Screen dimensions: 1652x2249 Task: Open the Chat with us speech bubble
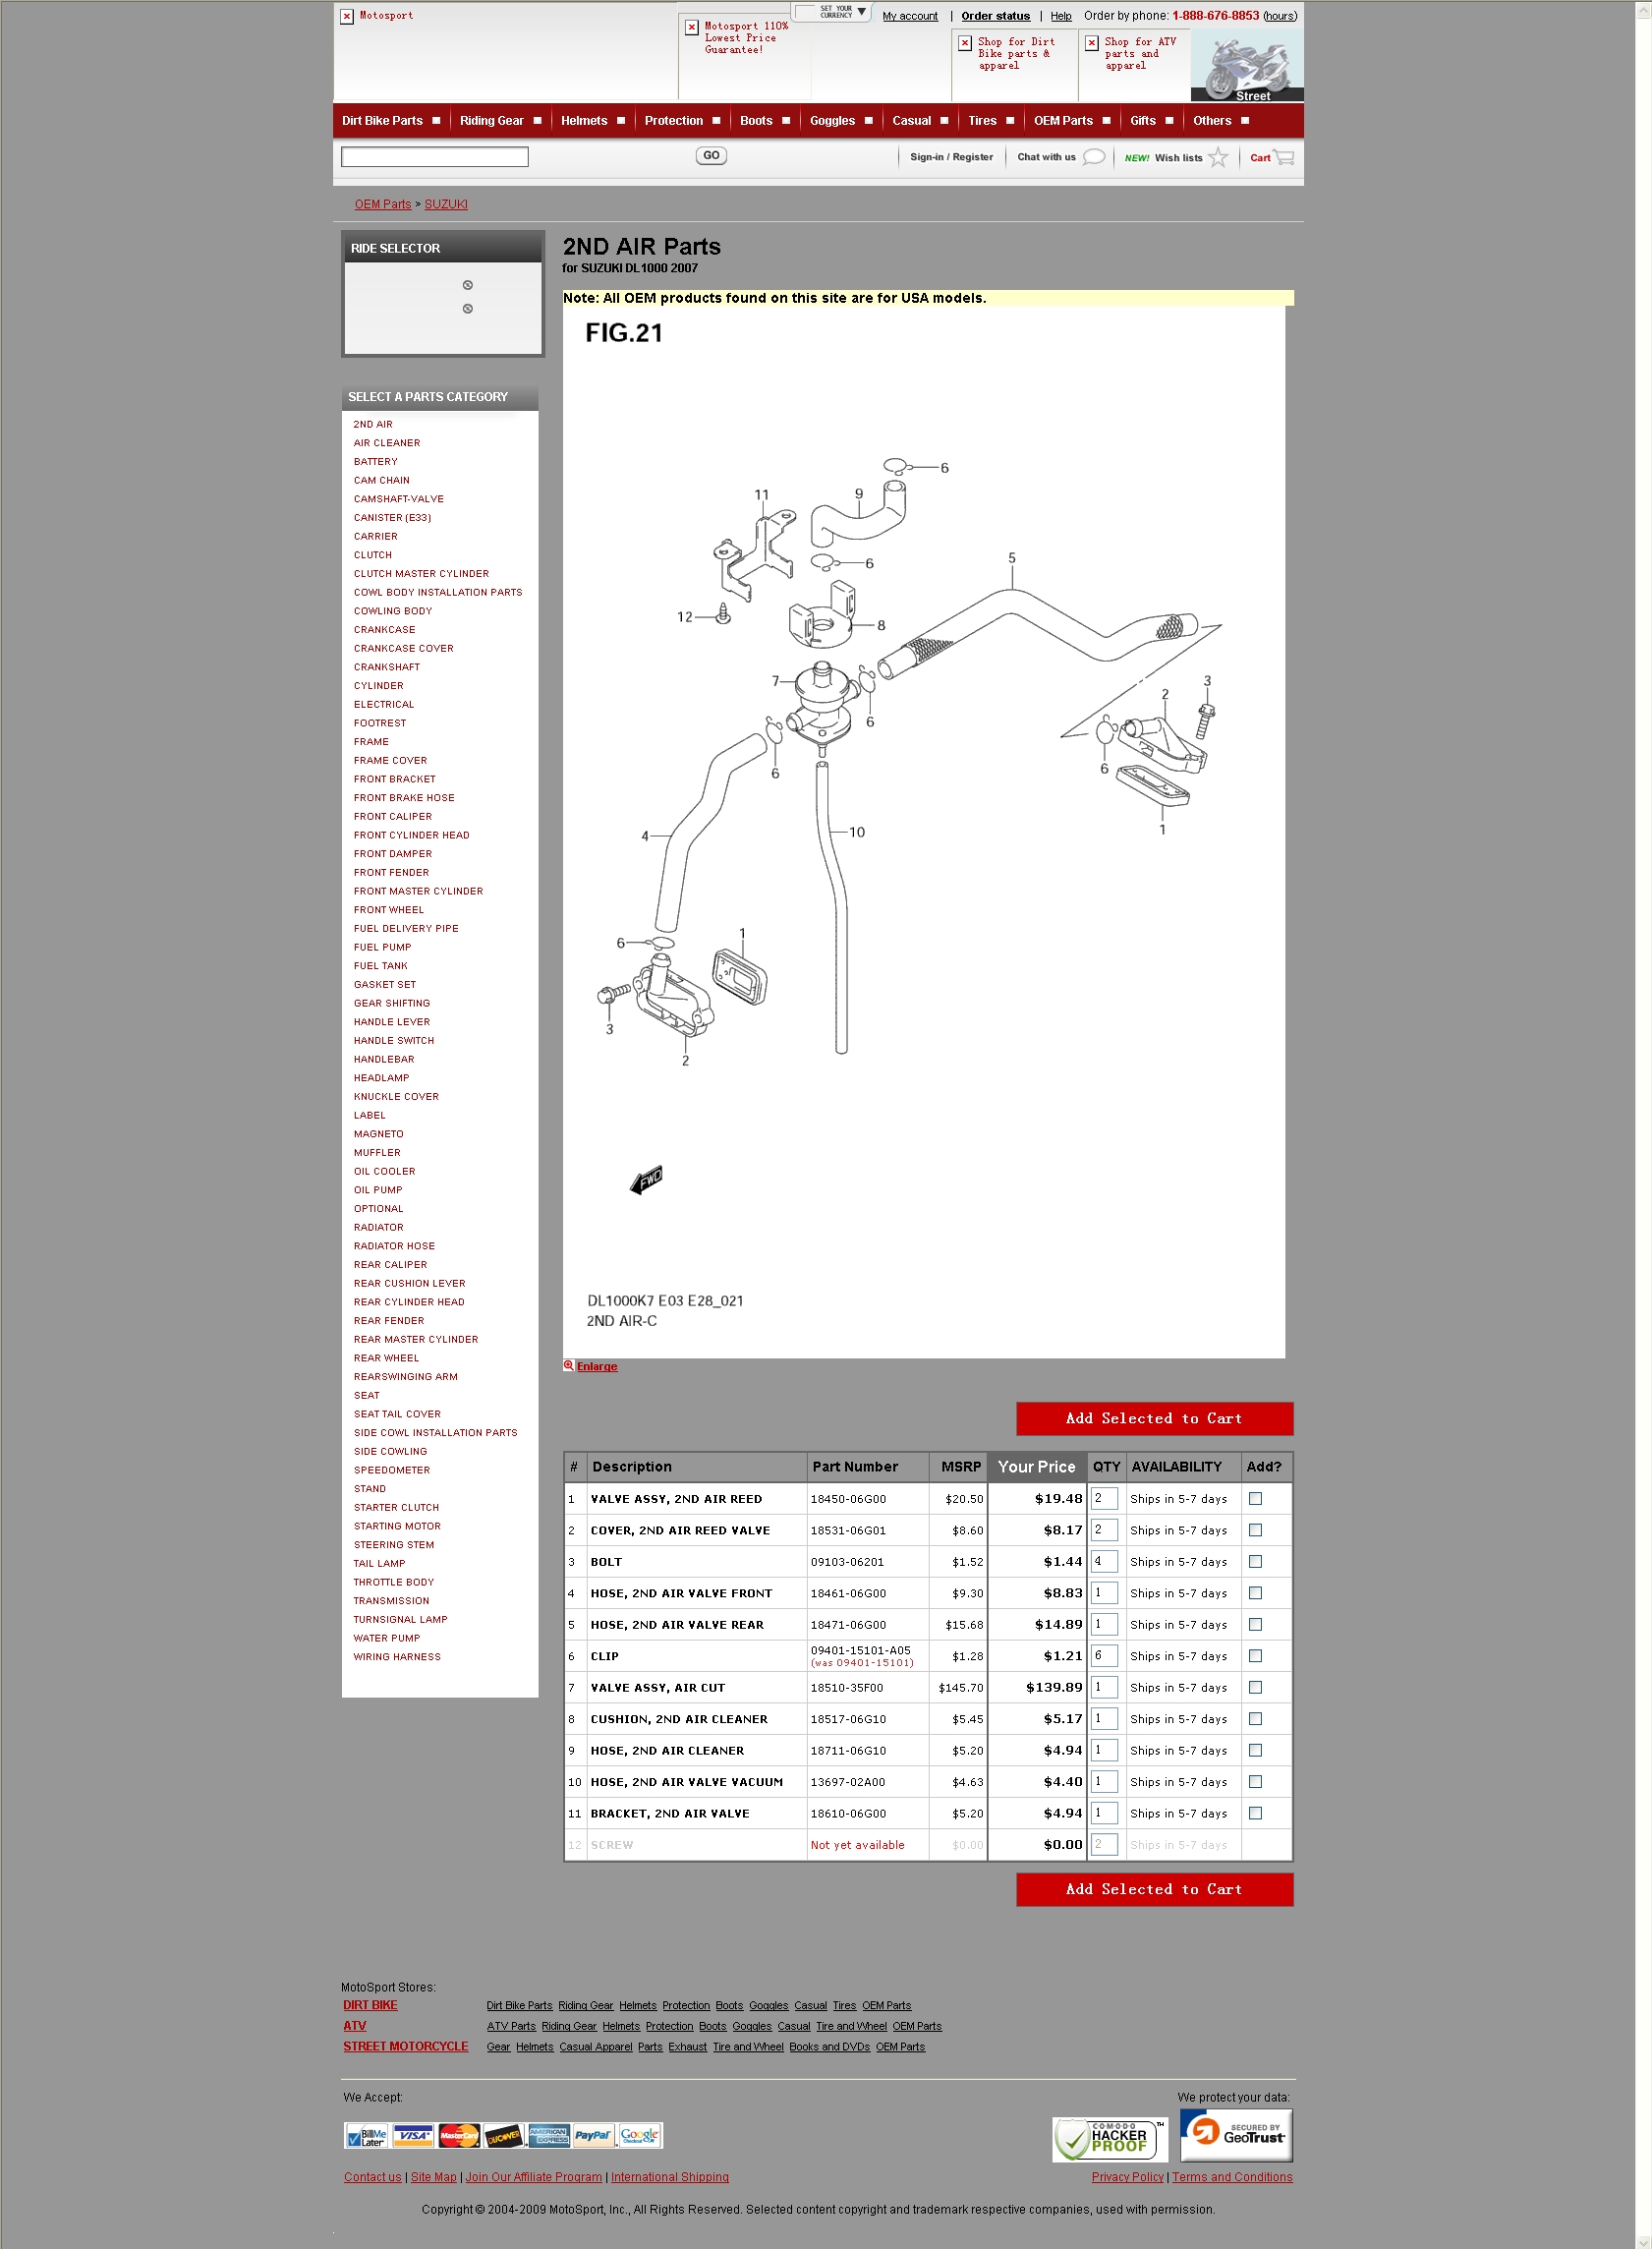click(x=1094, y=157)
